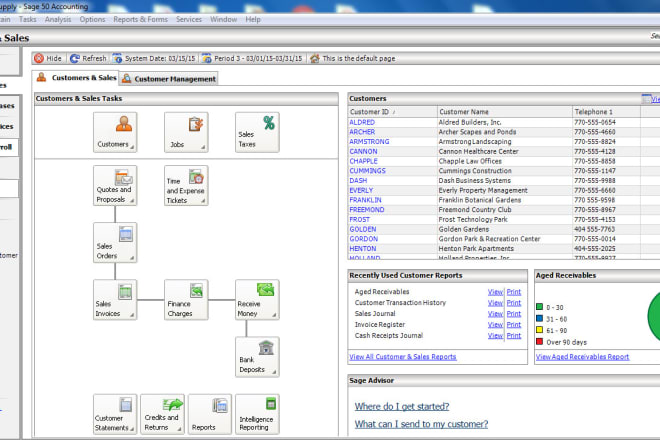Click the Hide toolbar button
Viewport: 660px width, 440px height.
coord(48,59)
